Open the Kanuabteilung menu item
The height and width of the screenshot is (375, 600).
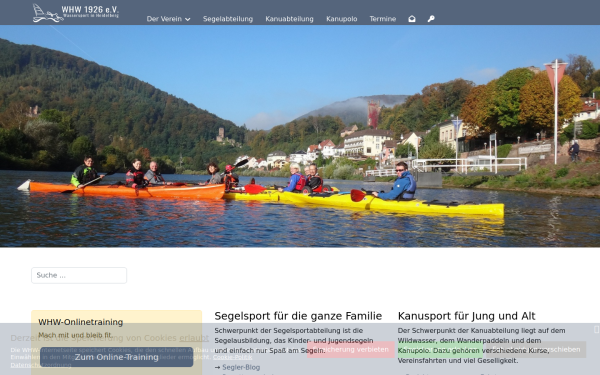pyautogui.click(x=289, y=19)
